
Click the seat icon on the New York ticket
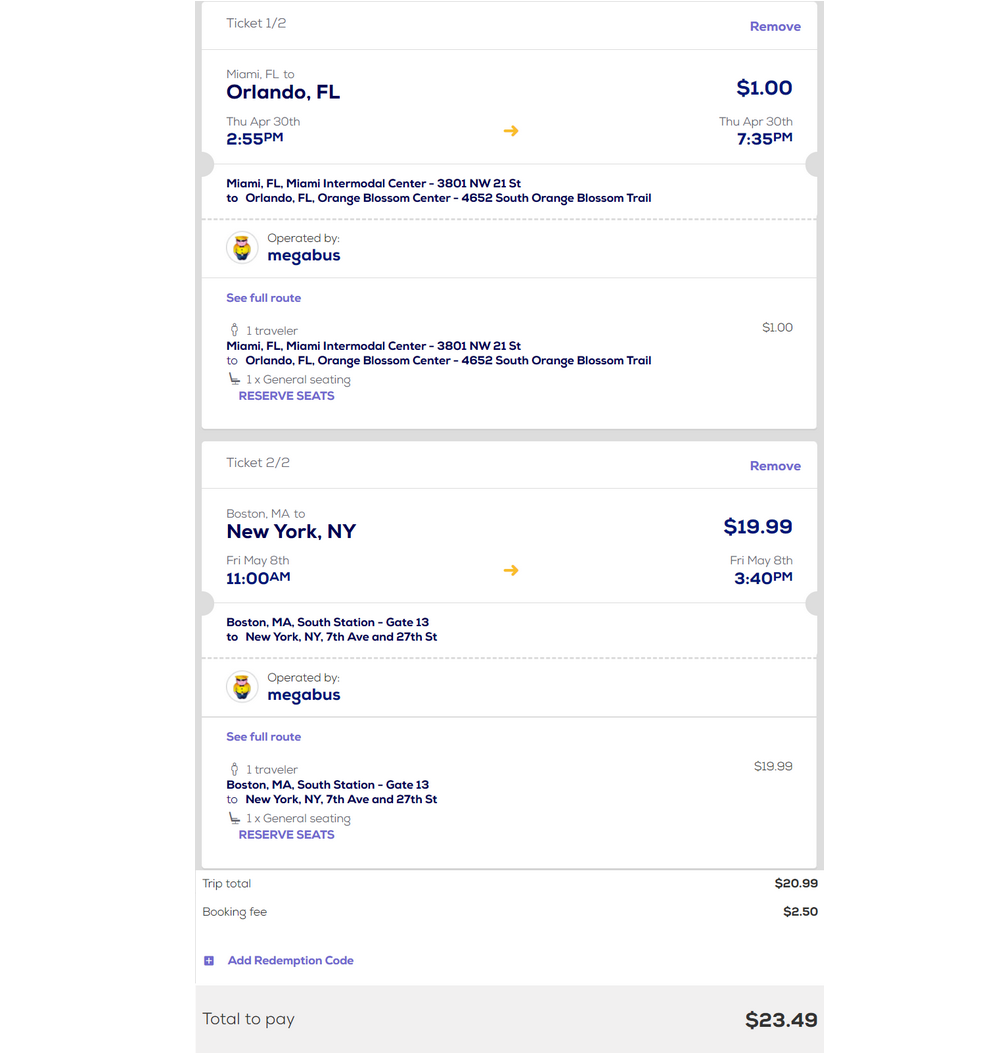click(234, 818)
